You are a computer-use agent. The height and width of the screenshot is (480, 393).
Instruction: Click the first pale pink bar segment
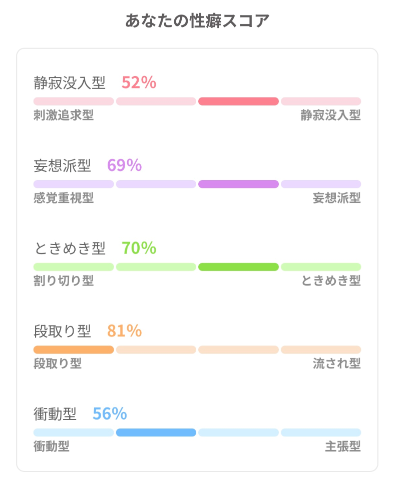(x=73, y=101)
